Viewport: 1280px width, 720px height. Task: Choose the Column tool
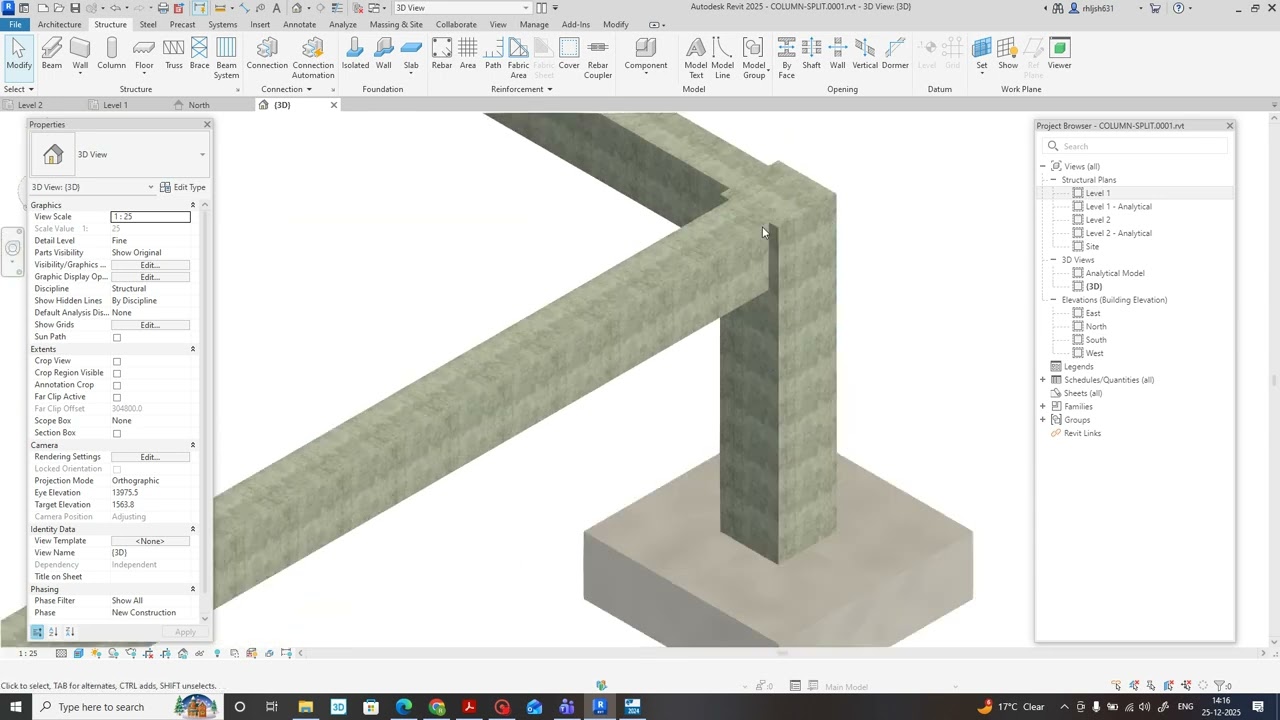point(111,54)
